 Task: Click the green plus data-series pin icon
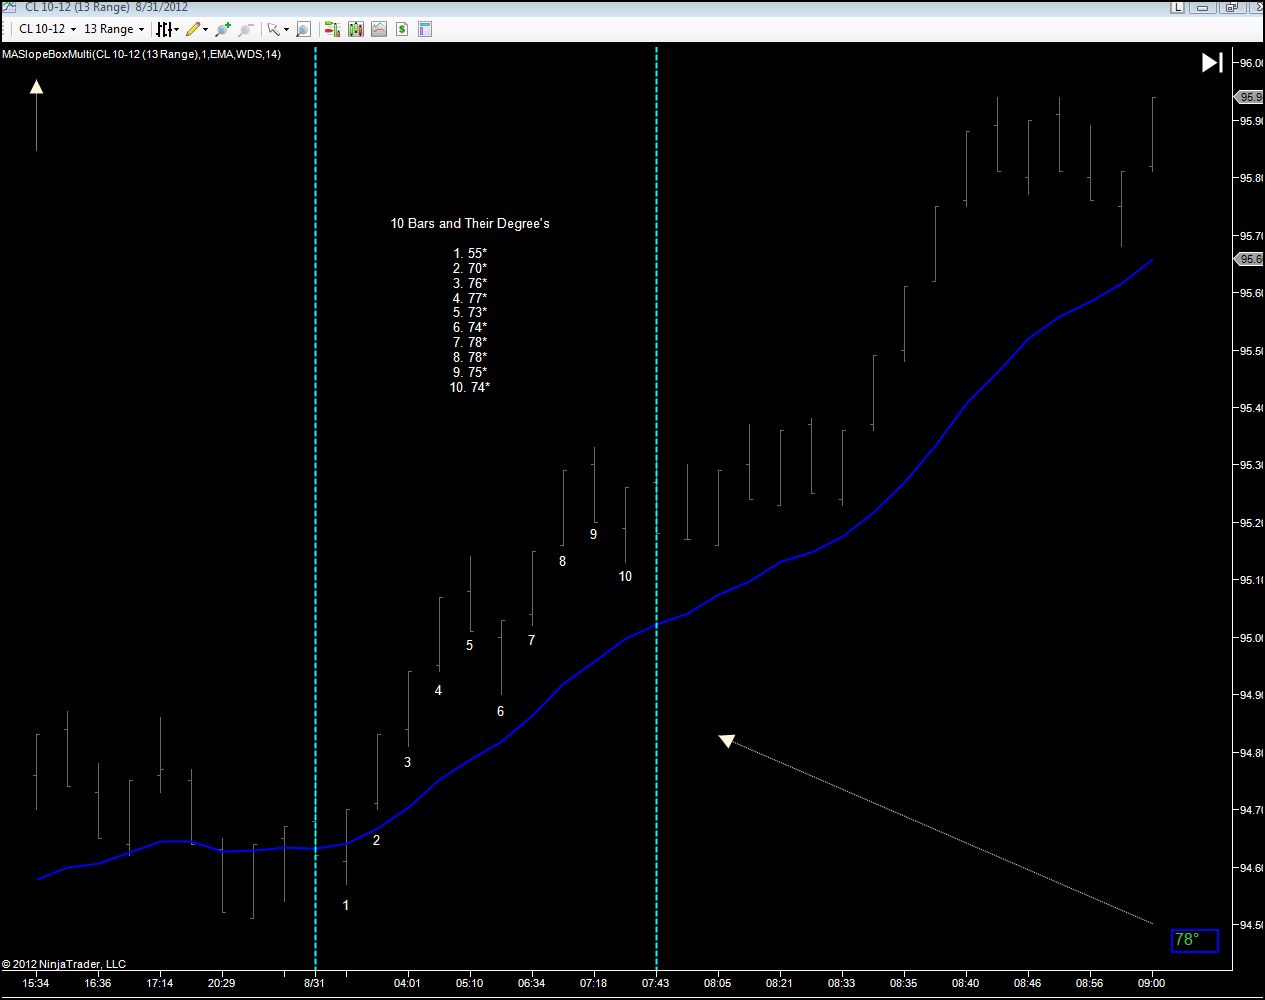click(222, 29)
